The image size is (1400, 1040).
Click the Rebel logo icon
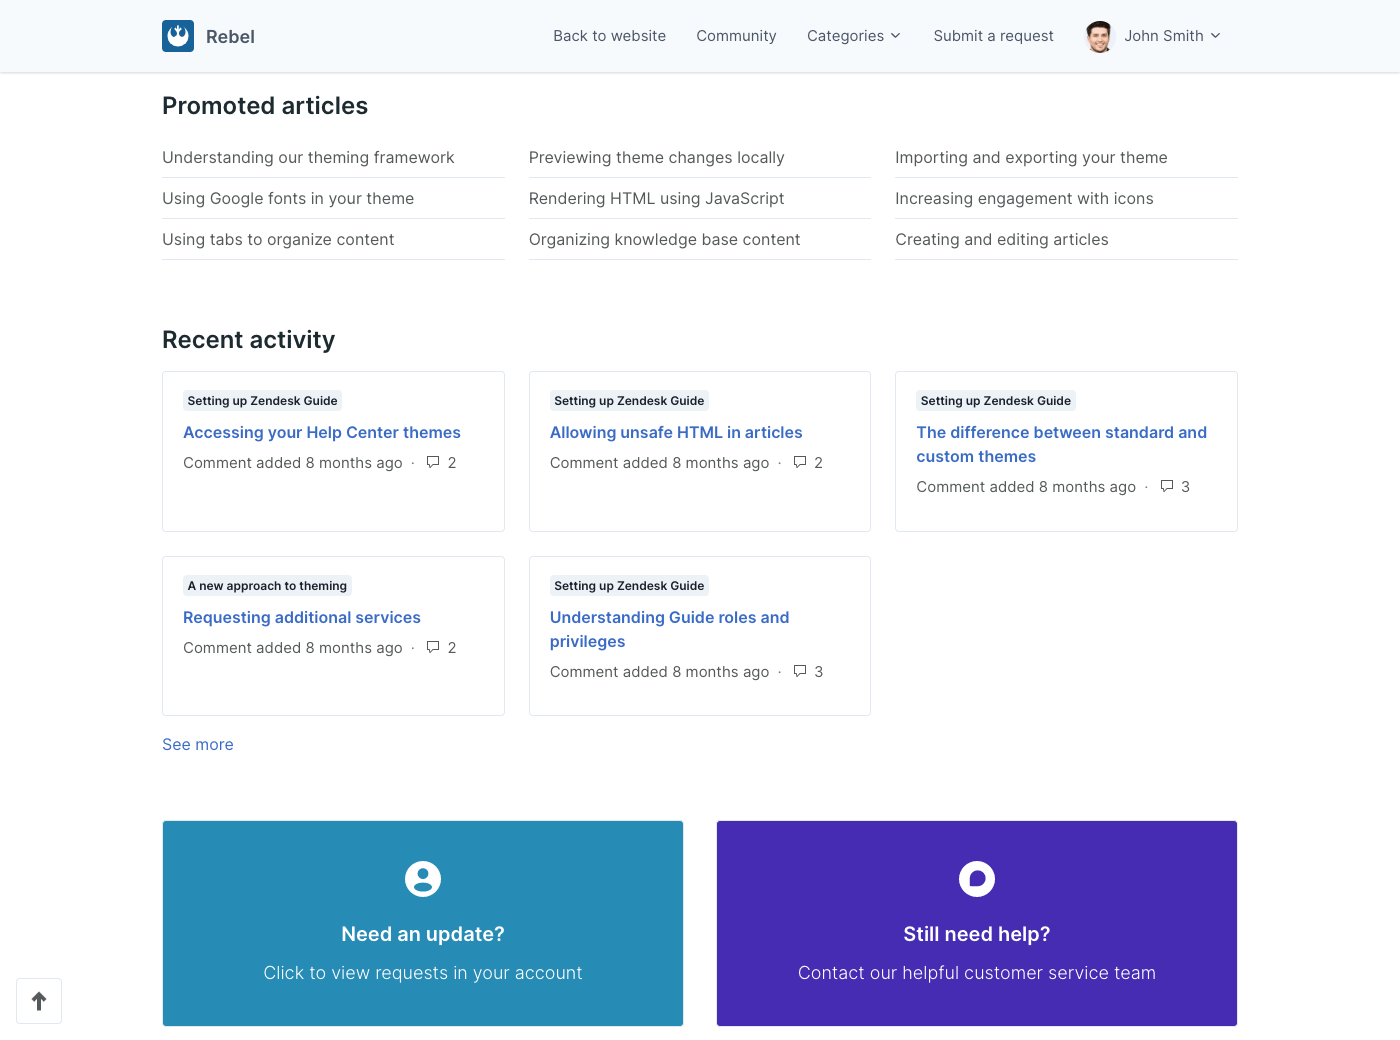tap(178, 36)
